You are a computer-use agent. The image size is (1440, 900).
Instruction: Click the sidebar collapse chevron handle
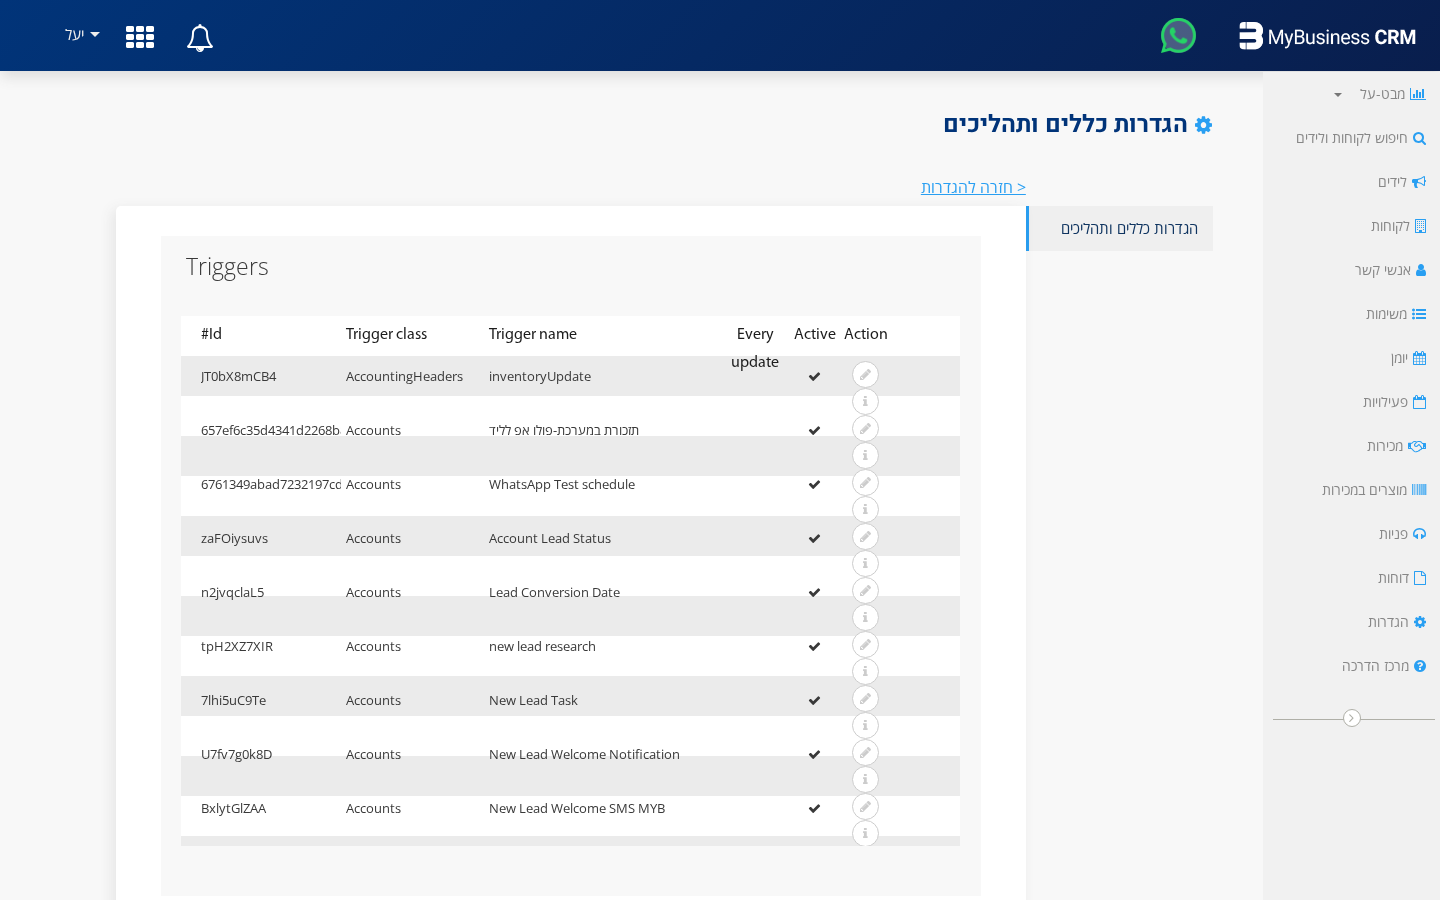coord(1353,718)
